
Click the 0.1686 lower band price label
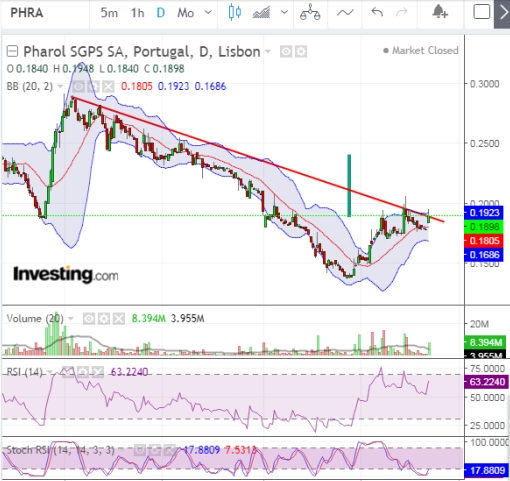(484, 255)
